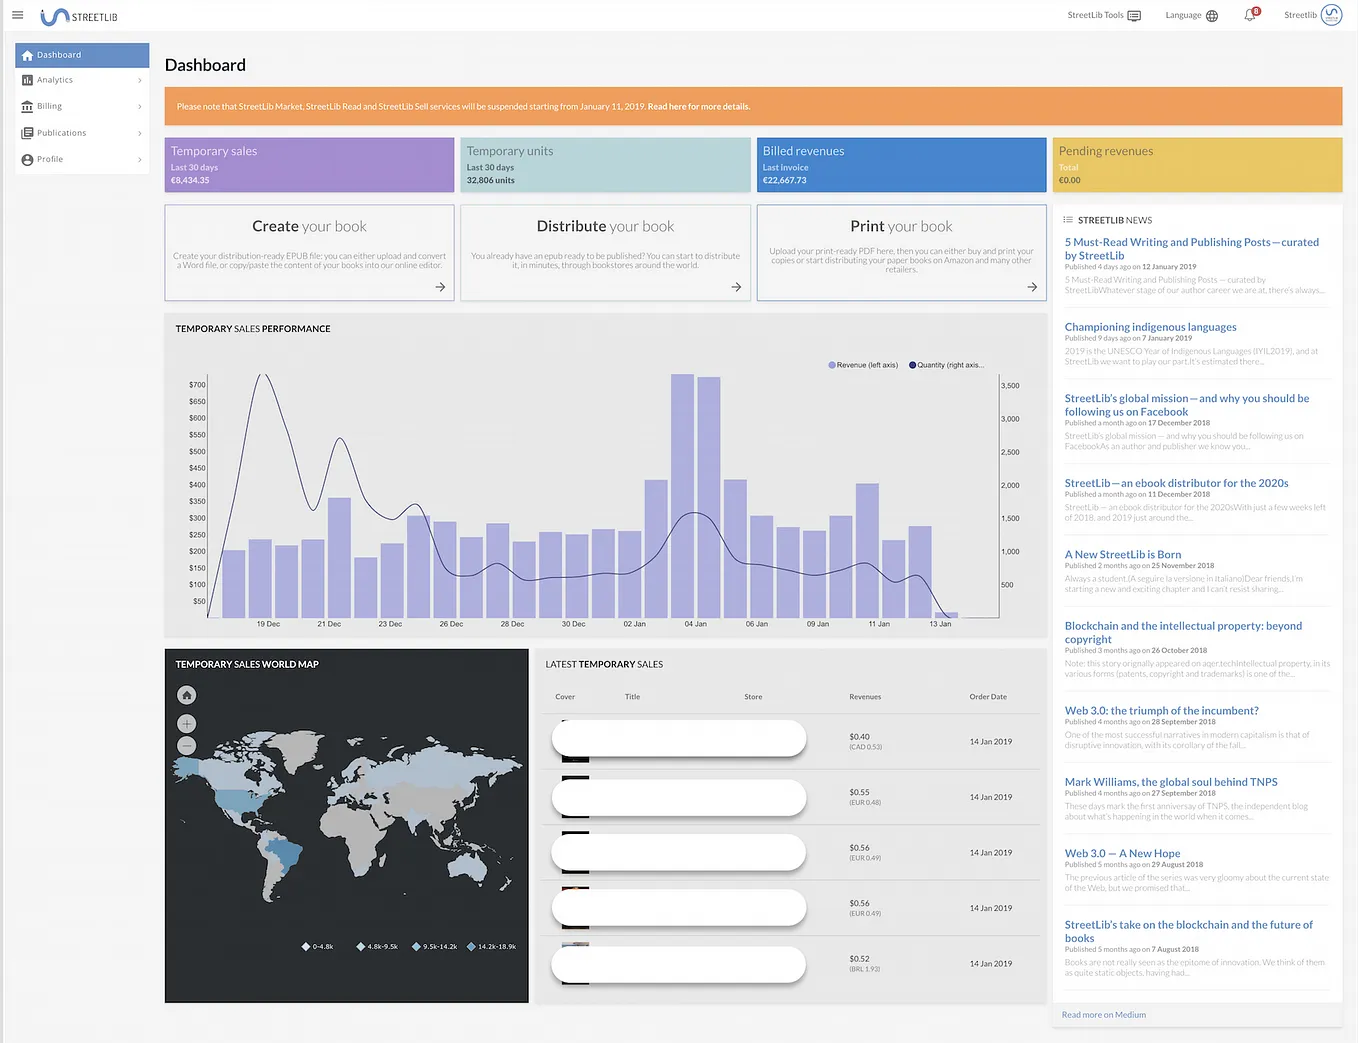Select Analytics in the sidebar
The height and width of the screenshot is (1043, 1358).
(82, 80)
